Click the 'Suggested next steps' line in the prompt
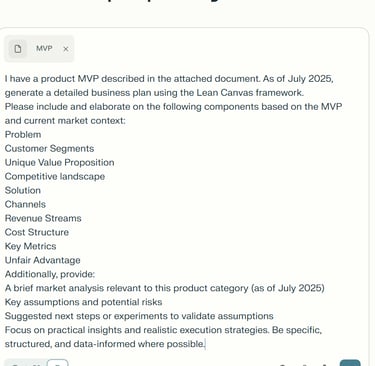The image size is (375, 366). pos(139,316)
